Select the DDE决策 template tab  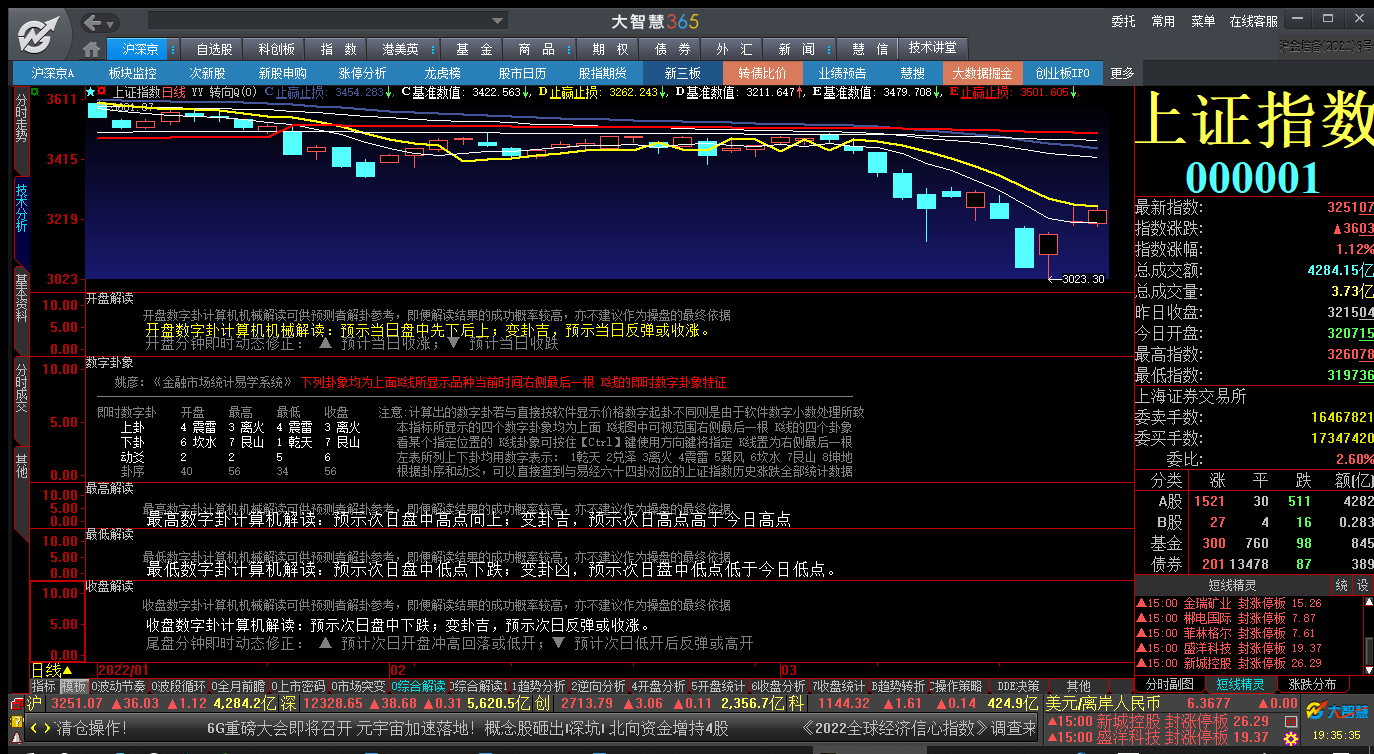tap(1018, 686)
